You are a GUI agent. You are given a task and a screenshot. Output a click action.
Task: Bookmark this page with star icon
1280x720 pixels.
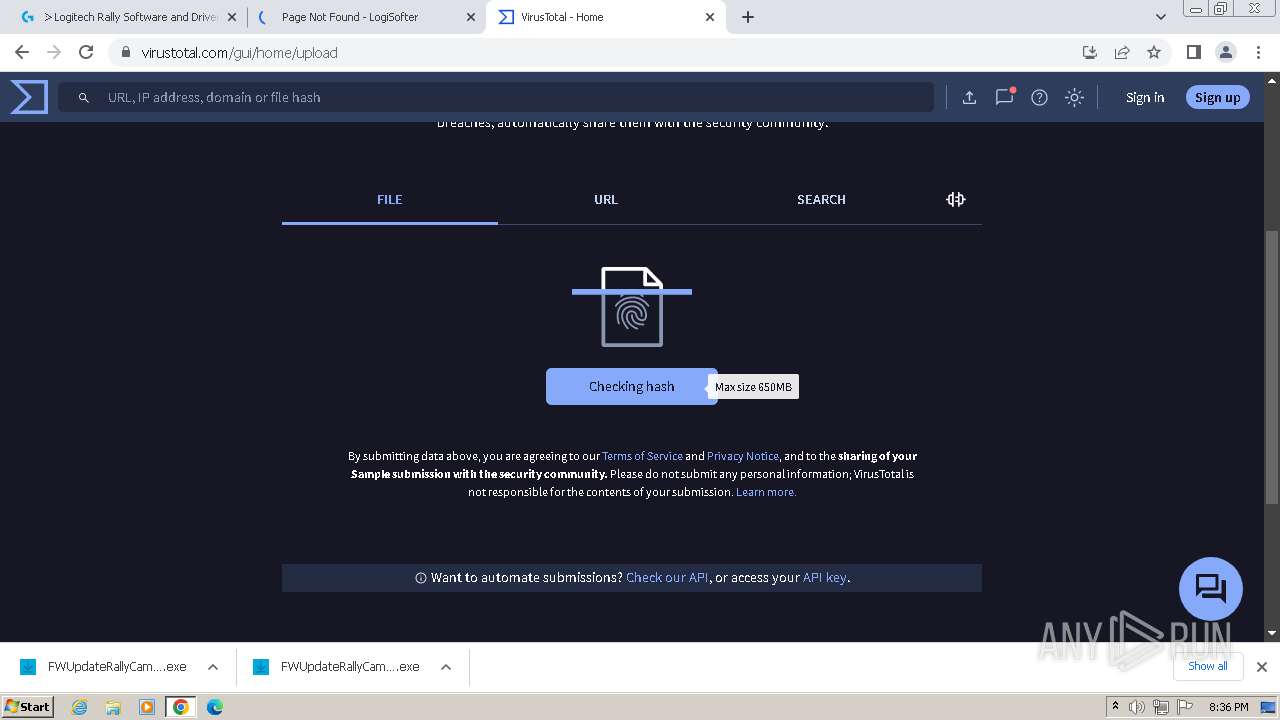[1154, 52]
